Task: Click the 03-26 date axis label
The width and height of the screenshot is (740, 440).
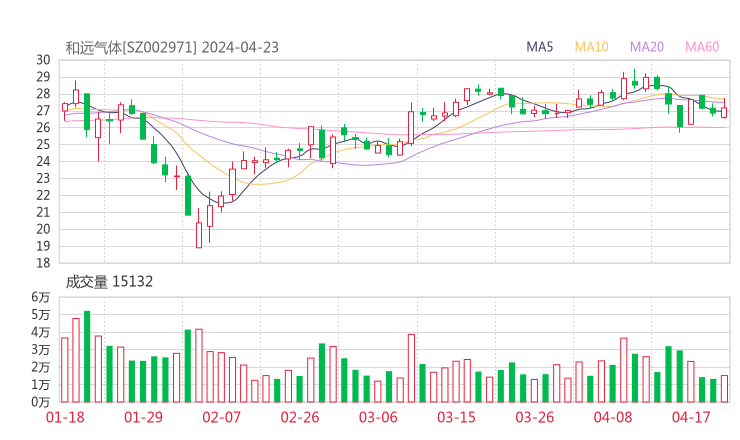Action: pos(534,417)
